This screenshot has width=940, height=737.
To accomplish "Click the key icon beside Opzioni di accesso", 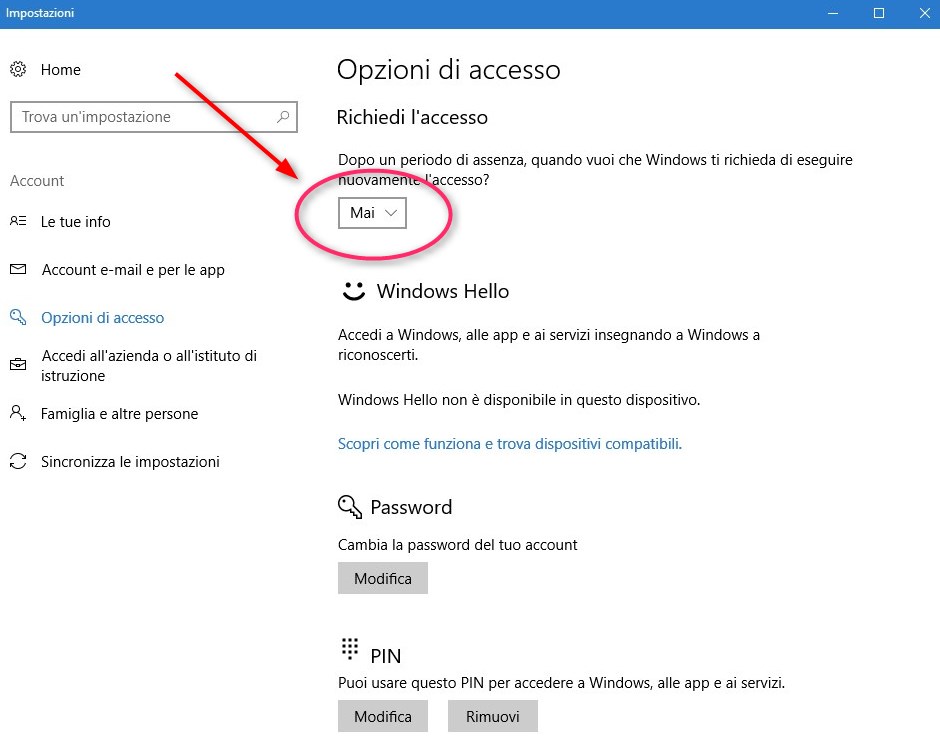I will point(18,317).
